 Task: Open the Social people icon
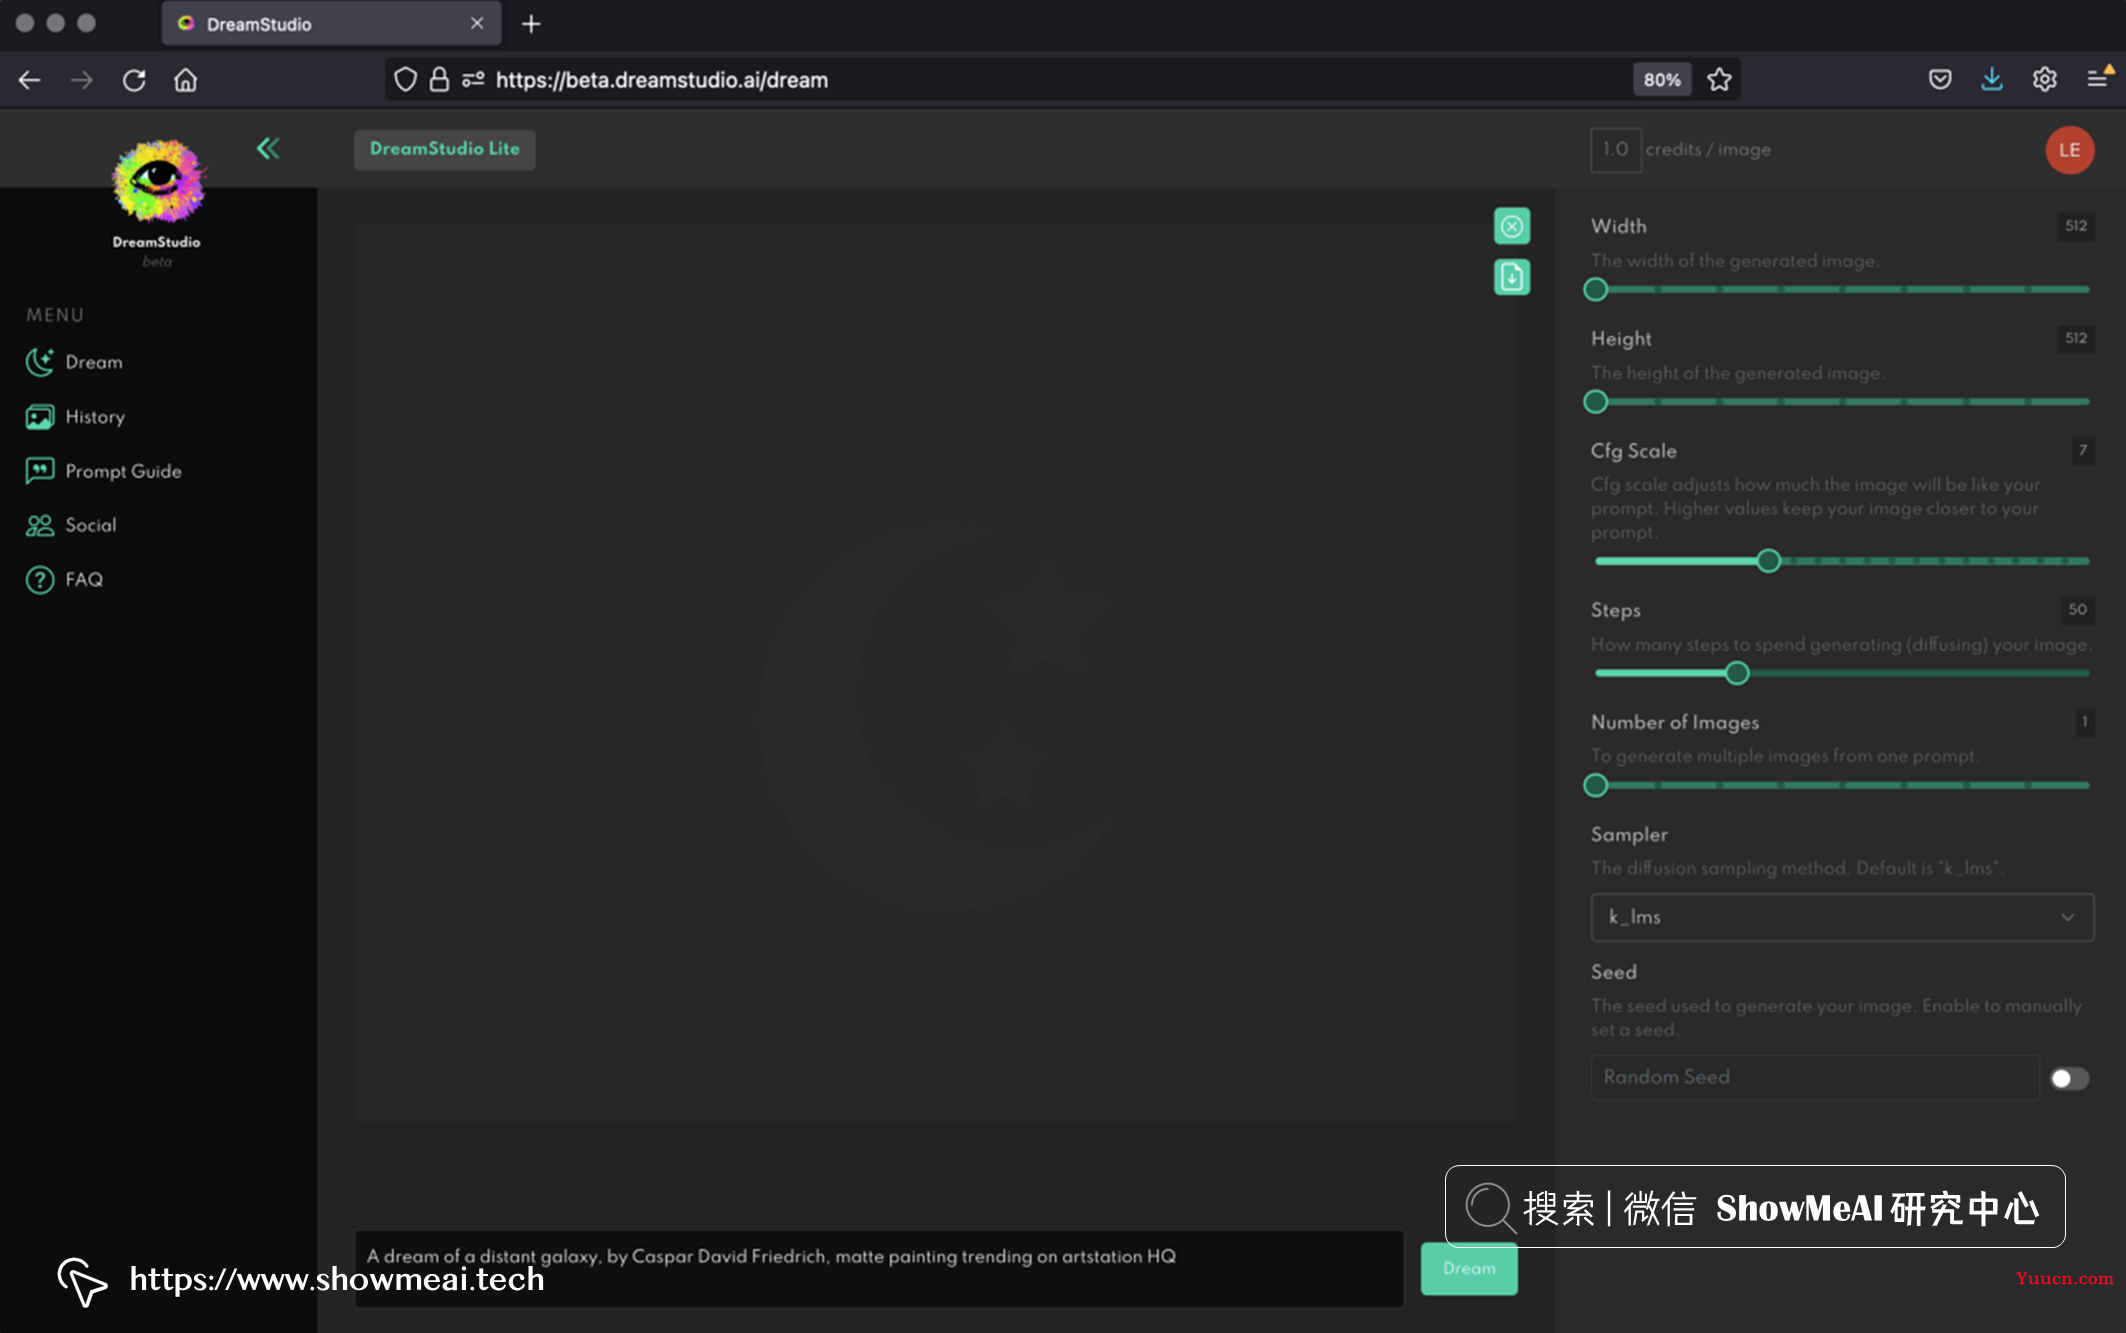[x=40, y=525]
